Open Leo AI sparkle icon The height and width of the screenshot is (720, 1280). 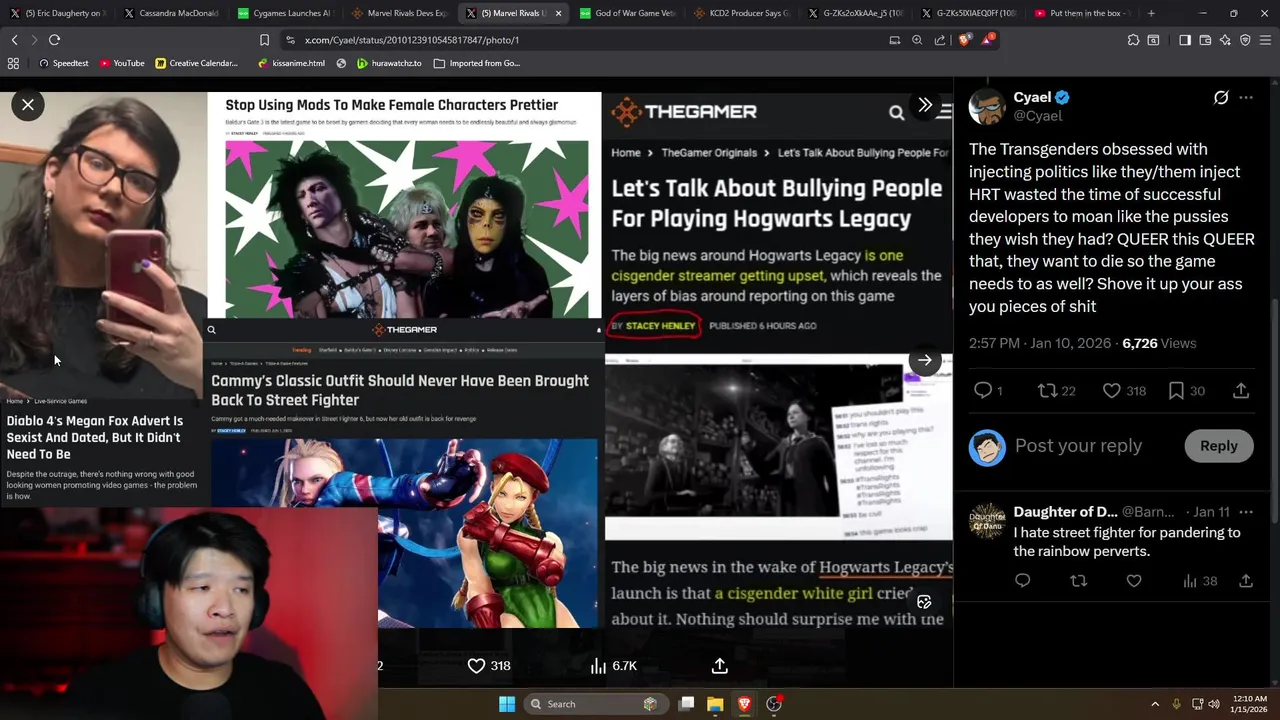1225,40
